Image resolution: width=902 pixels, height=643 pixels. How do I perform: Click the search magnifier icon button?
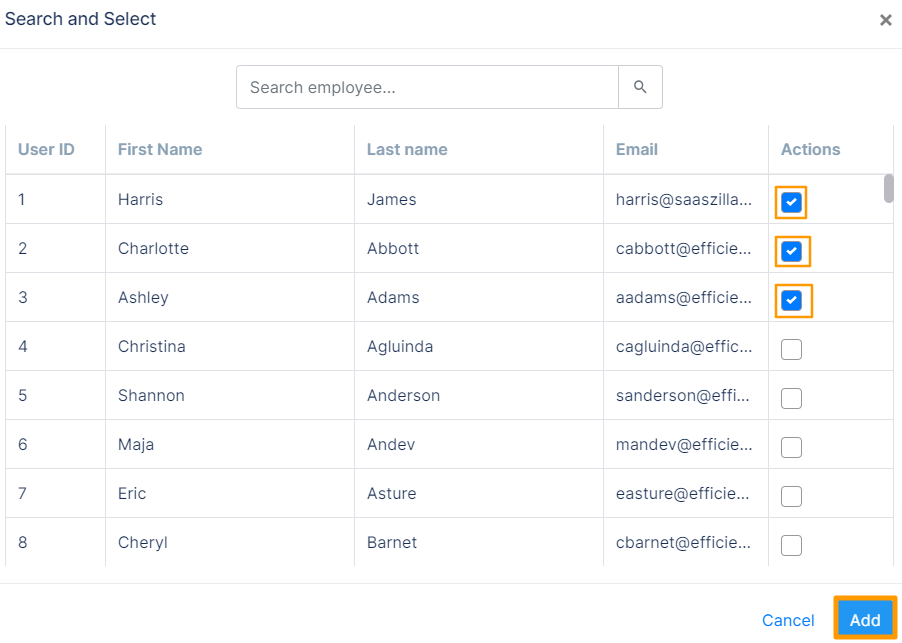click(640, 88)
